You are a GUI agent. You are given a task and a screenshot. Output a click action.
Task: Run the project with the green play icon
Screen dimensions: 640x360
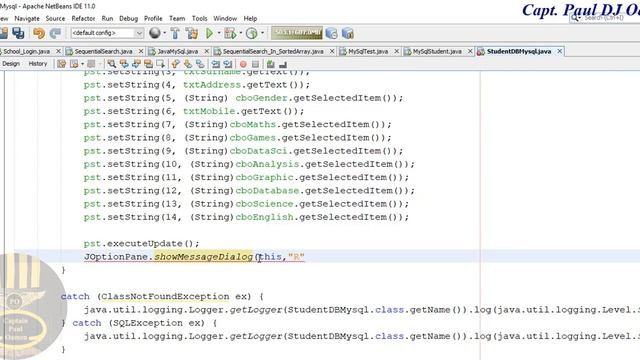[209, 33]
